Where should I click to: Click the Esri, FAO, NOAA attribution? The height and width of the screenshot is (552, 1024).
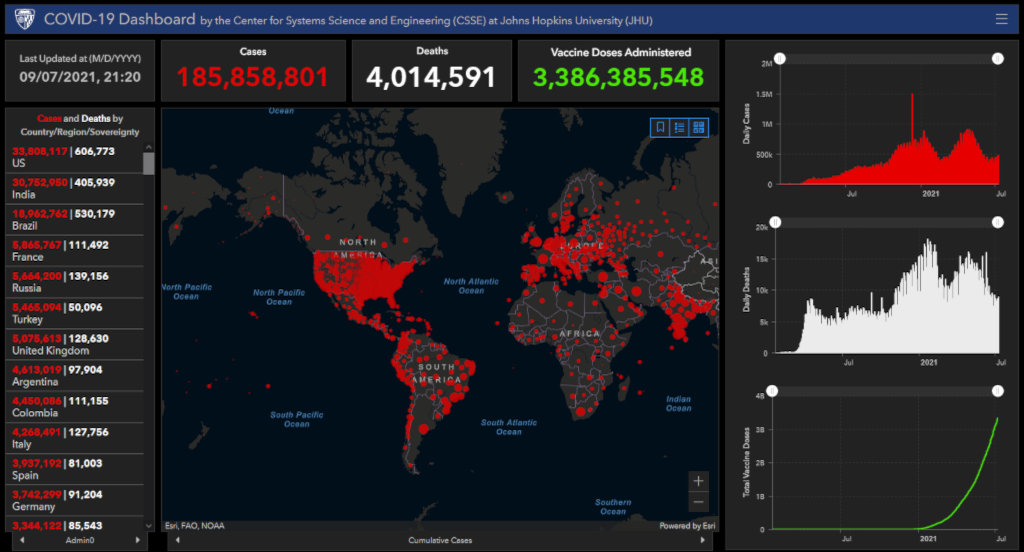point(195,526)
